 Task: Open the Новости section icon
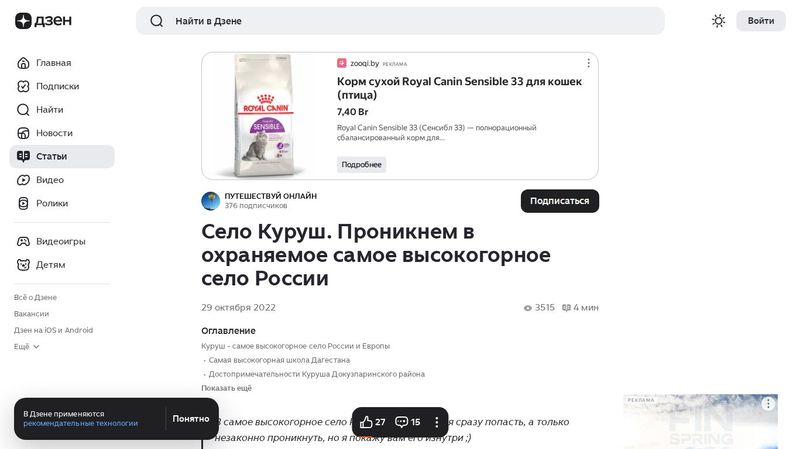(x=23, y=133)
